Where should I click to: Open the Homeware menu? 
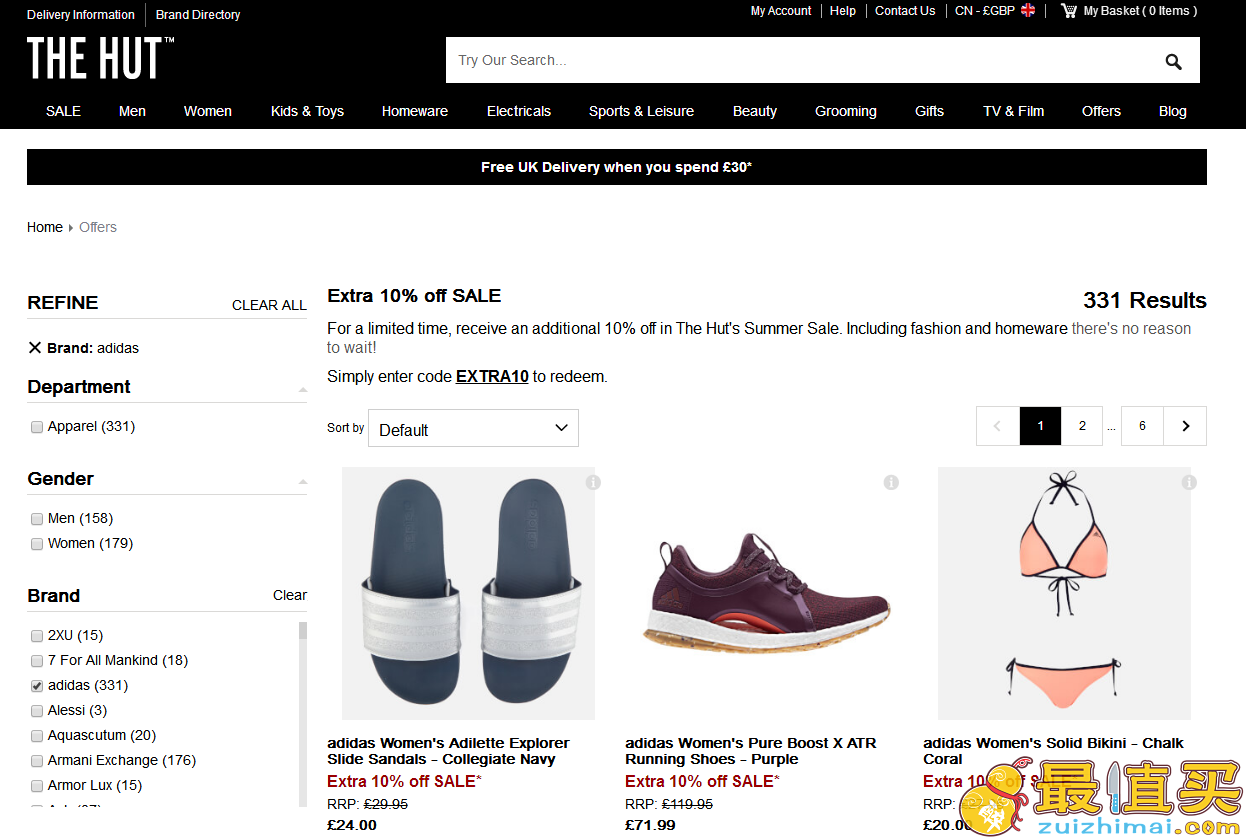point(415,111)
